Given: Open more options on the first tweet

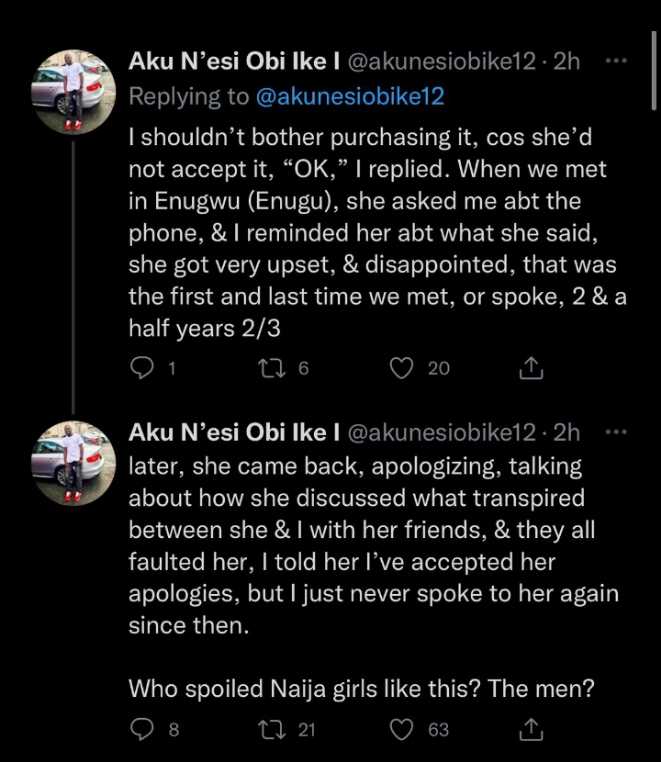Looking at the screenshot, I should 617,62.
